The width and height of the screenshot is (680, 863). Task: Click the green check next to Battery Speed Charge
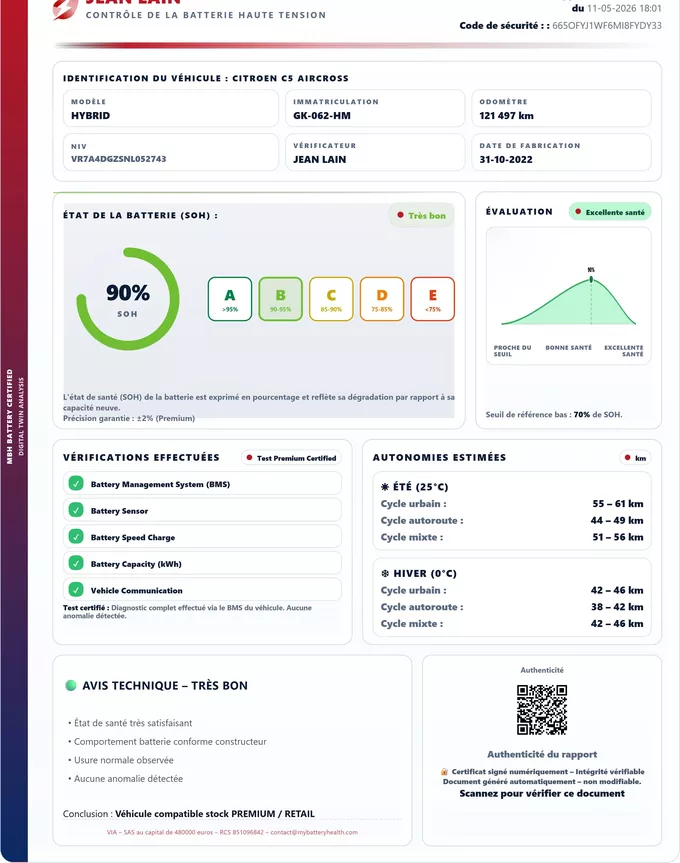(76, 537)
